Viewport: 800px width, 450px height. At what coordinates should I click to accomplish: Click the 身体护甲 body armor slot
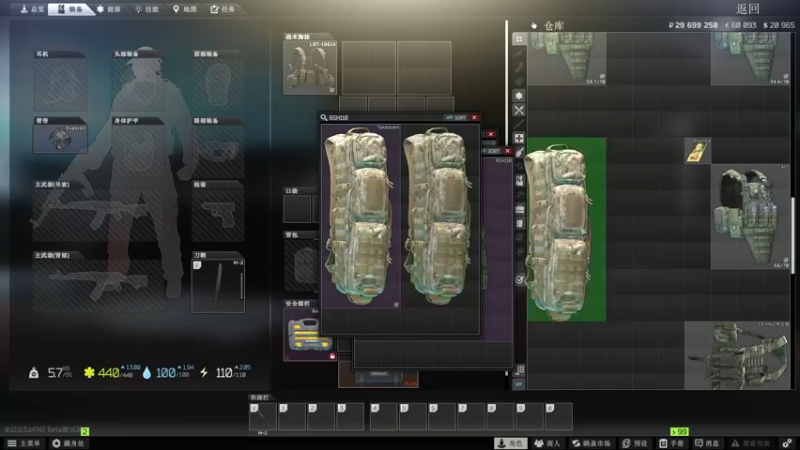point(138,151)
